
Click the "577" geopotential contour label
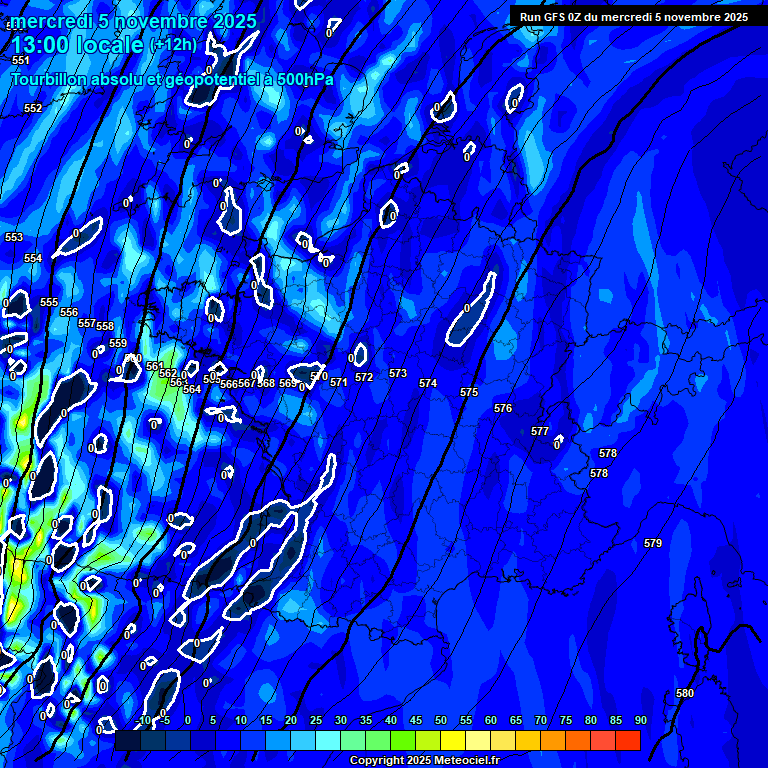[x=540, y=431]
